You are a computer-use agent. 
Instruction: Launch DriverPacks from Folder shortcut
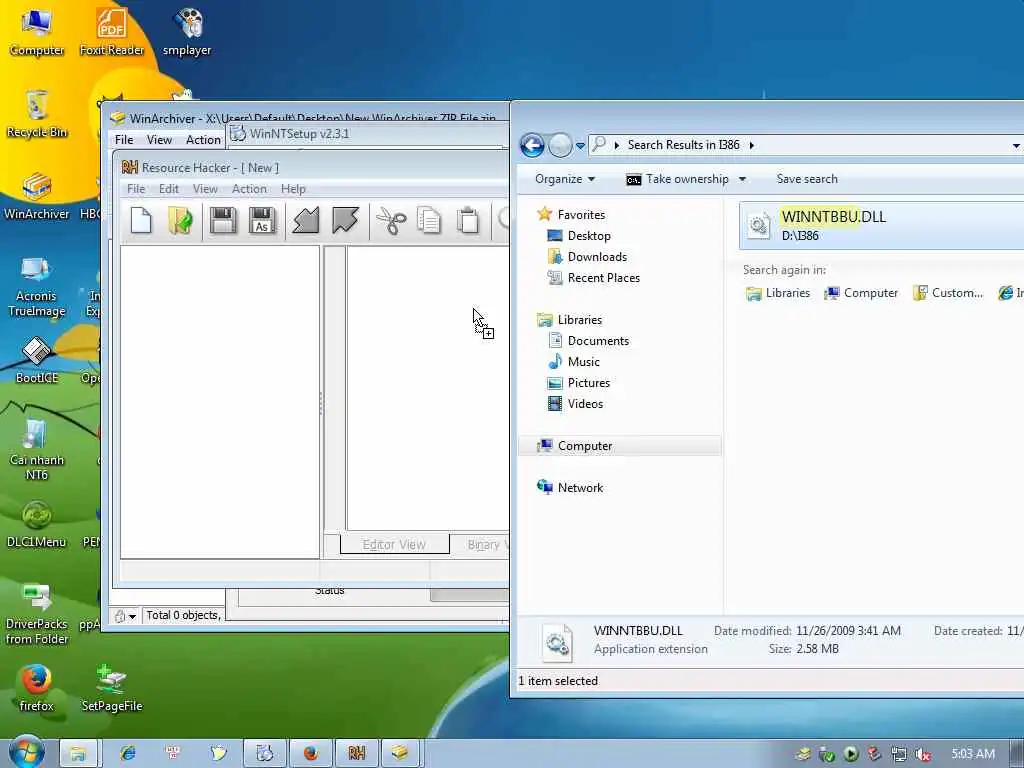pyautogui.click(x=37, y=614)
